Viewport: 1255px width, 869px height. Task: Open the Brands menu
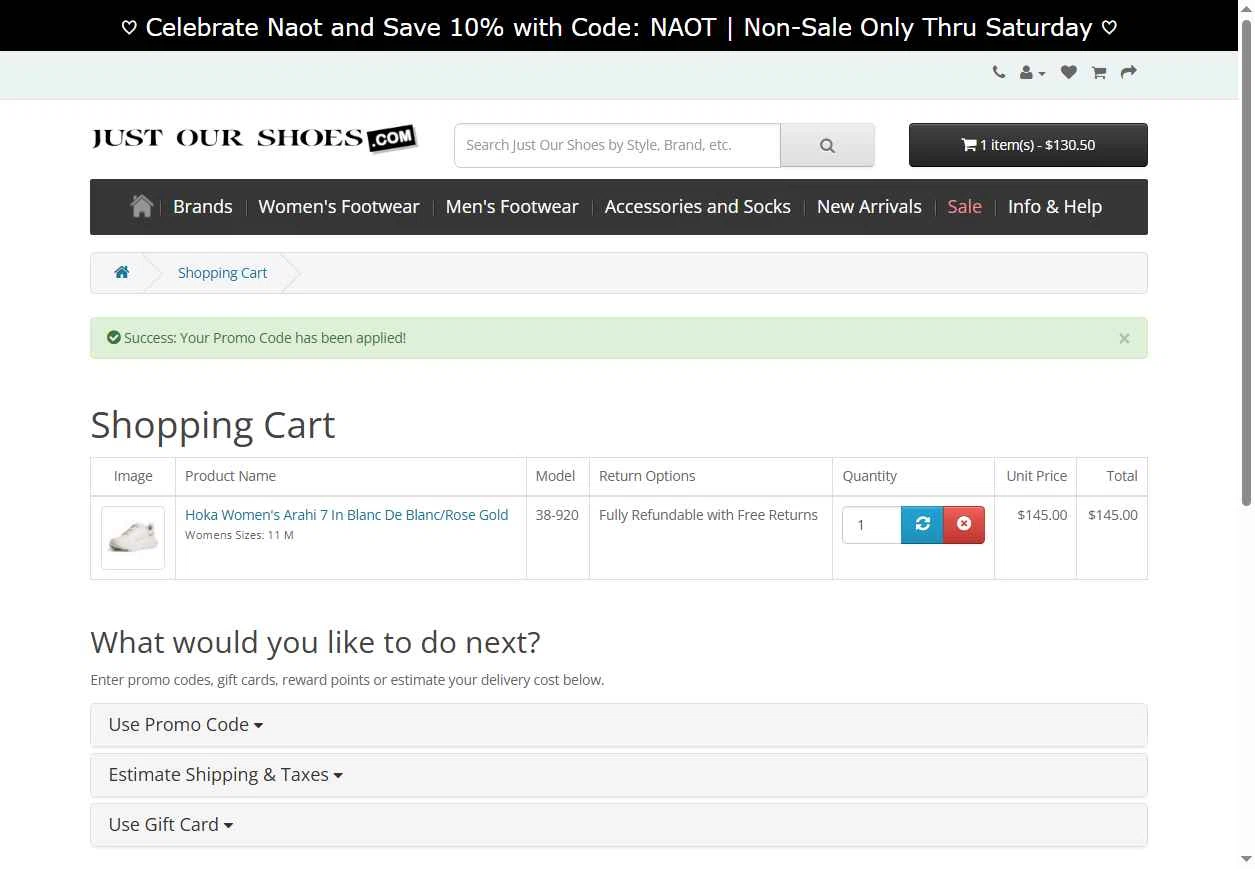pos(203,207)
